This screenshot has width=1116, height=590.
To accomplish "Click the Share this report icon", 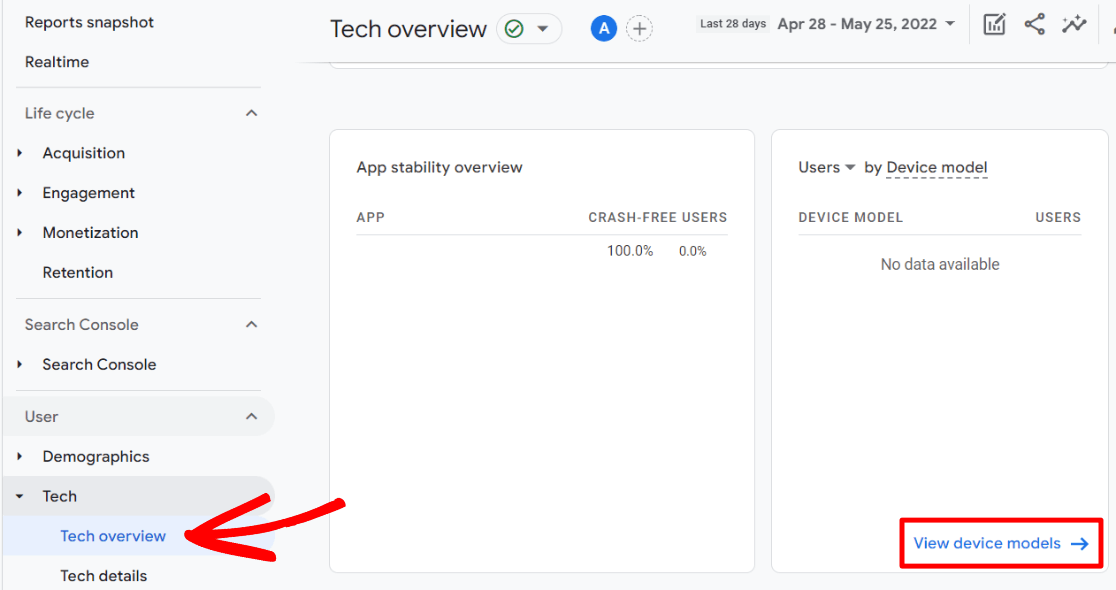I will pos(1034,23).
